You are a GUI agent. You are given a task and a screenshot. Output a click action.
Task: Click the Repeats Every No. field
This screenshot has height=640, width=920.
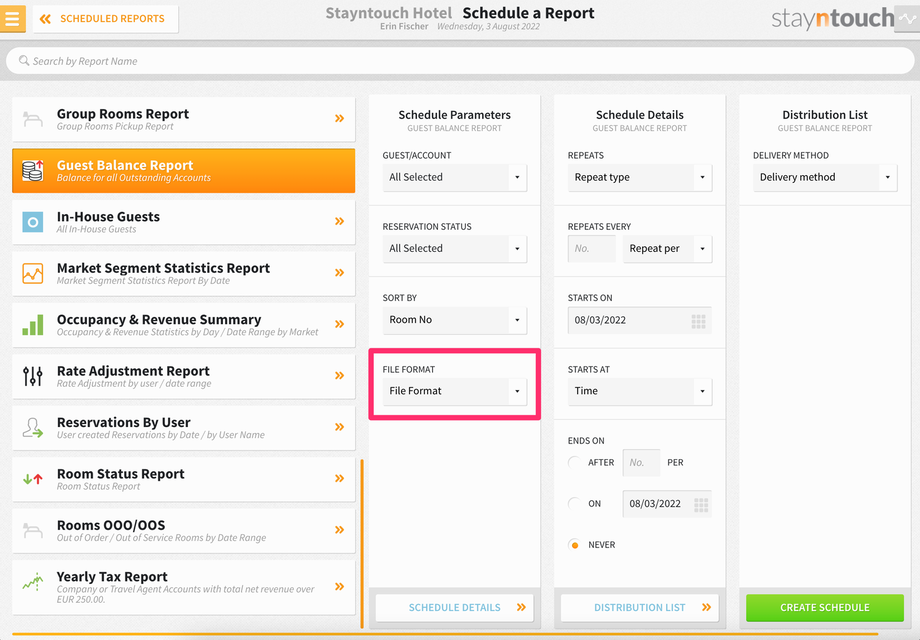[x=591, y=249]
